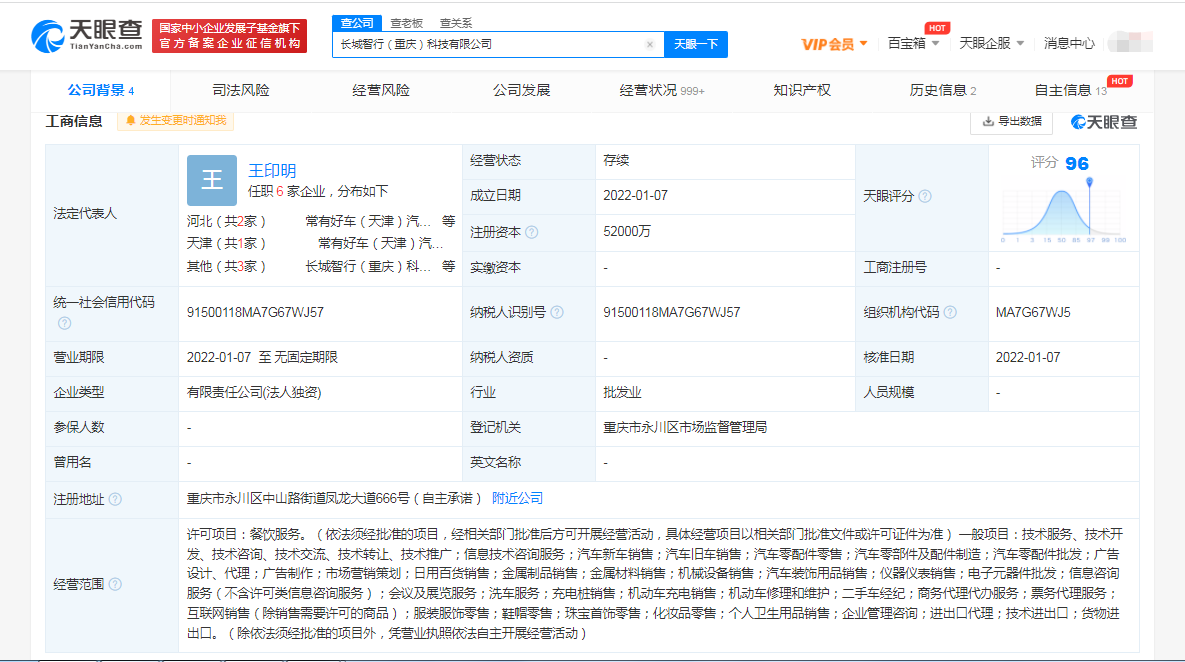The width and height of the screenshot is (1185, 662).
Task: Click the 注册资本 value 52000万
Action: point(627,231)
